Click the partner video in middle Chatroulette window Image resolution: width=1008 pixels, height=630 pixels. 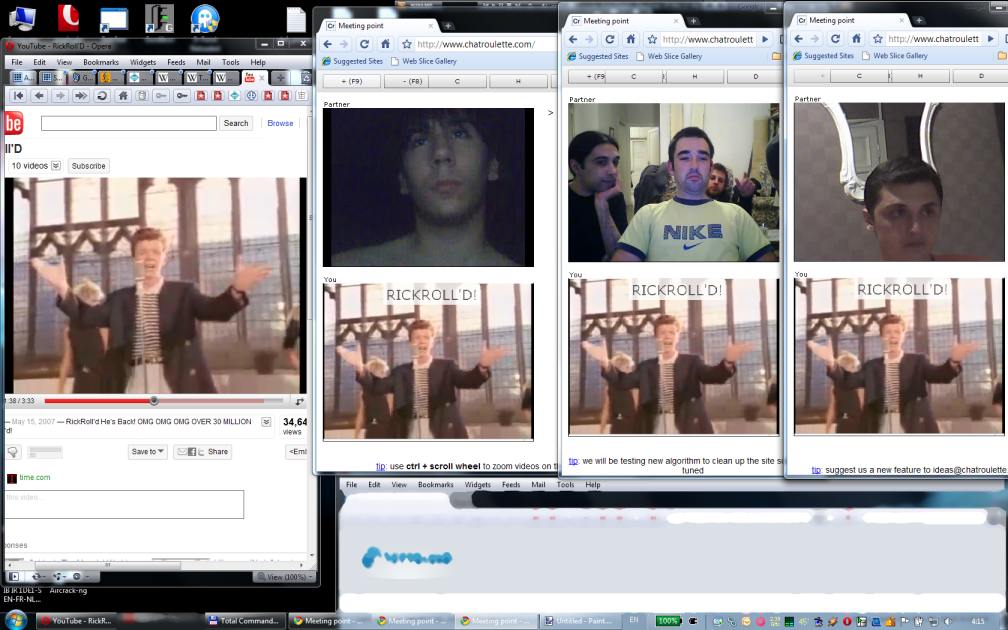[673, 183]
